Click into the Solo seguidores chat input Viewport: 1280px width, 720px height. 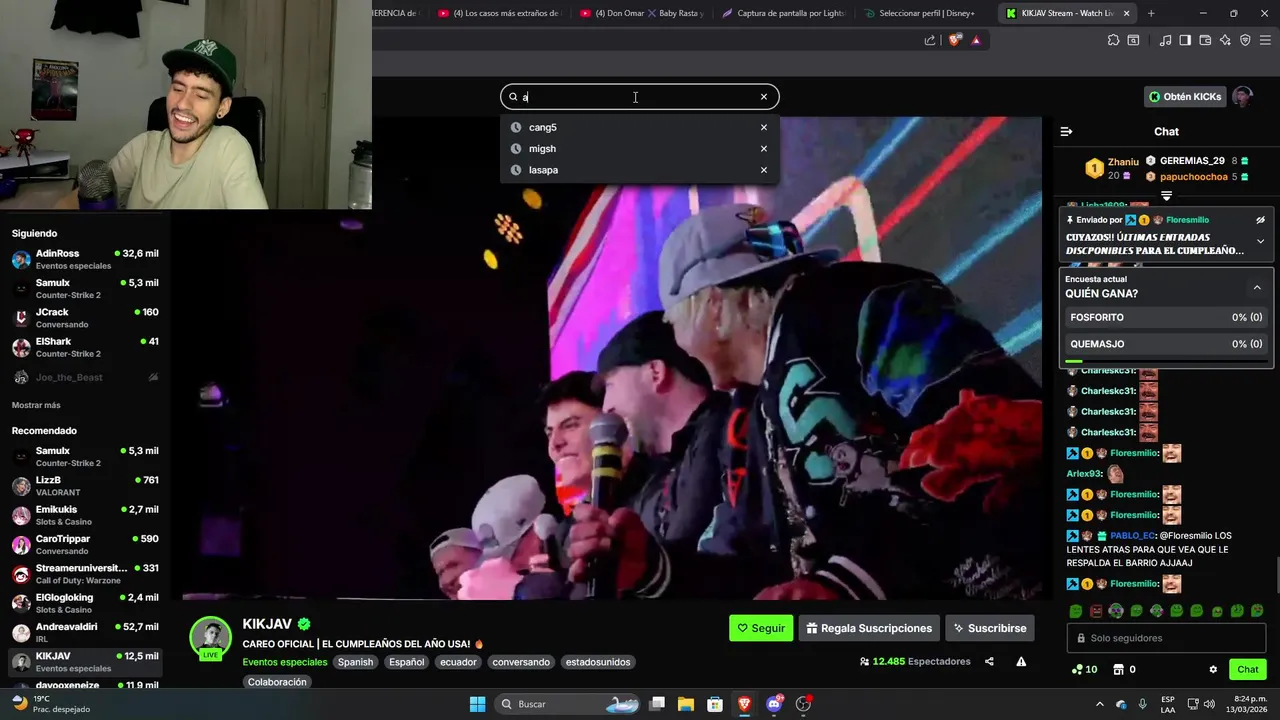tap(1166, 638)
